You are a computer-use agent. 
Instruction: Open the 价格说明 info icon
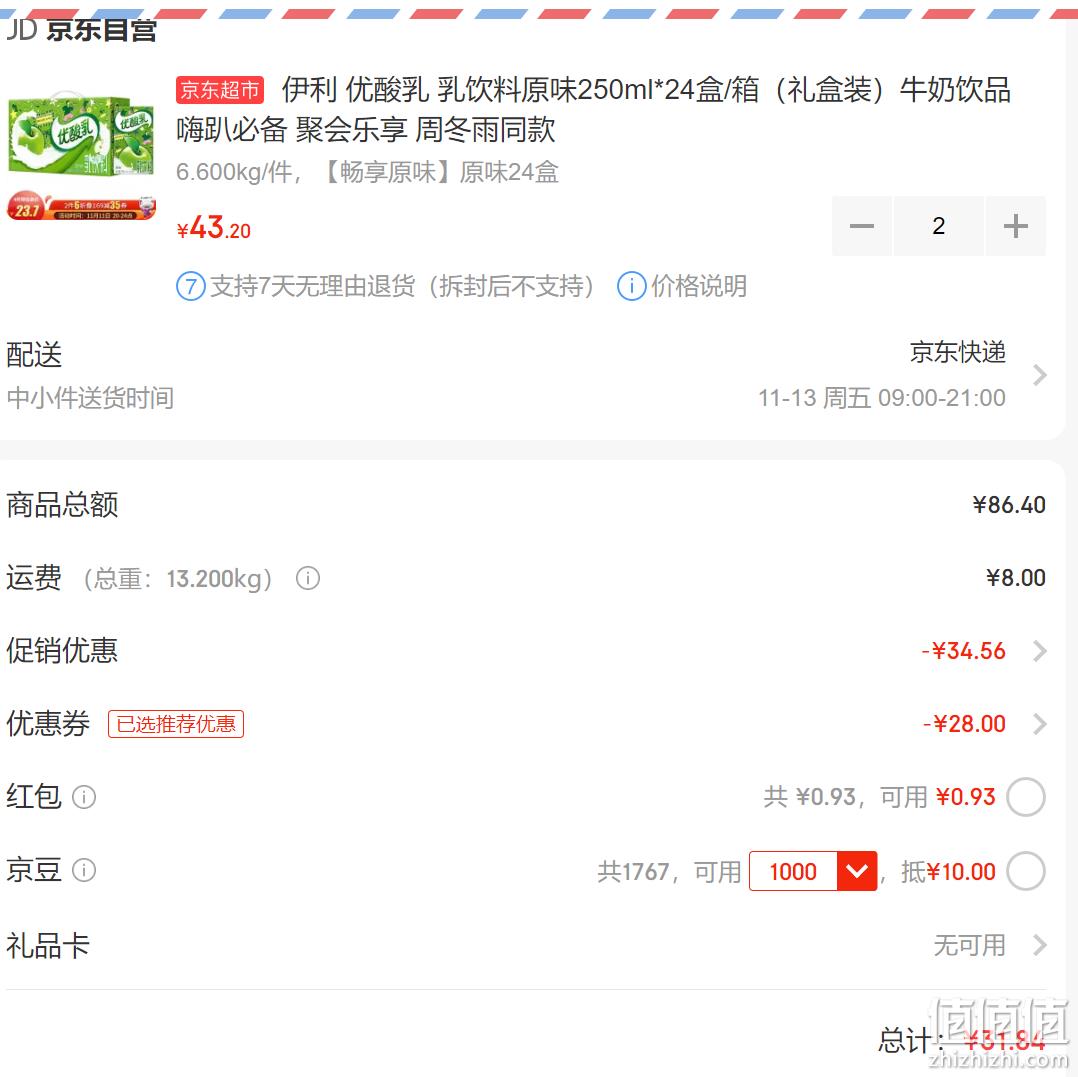tap(631, 287)
